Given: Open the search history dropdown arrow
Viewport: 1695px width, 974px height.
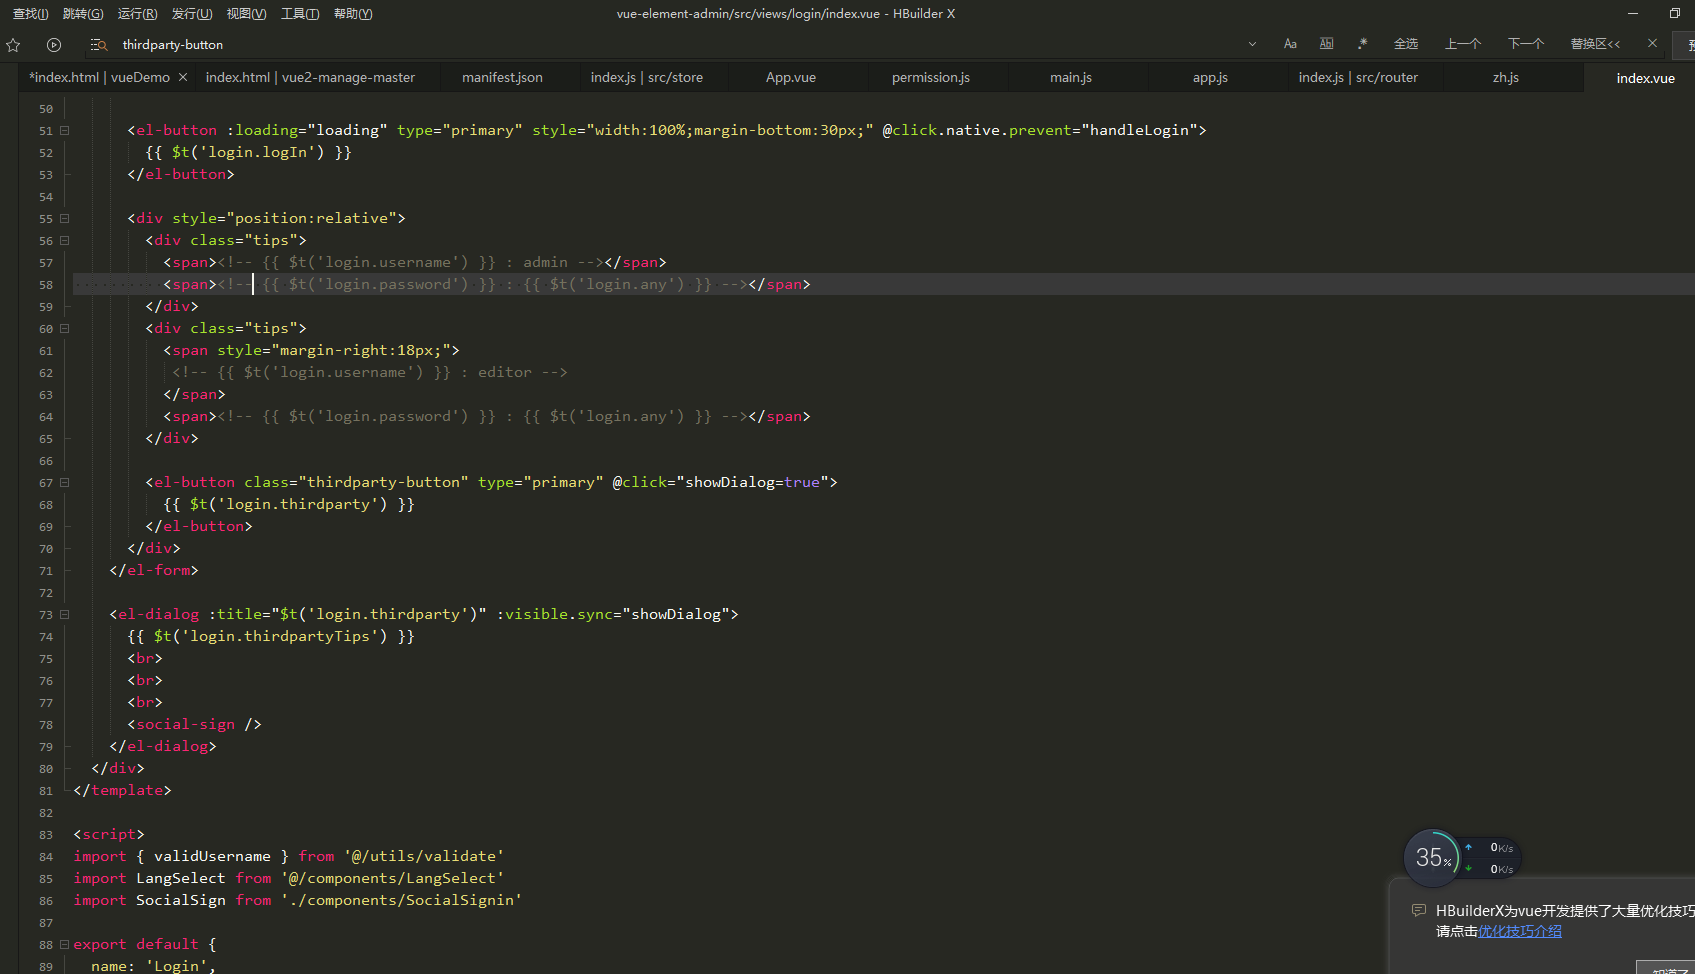Looking at the screenshot, I should click(1252, 44).
